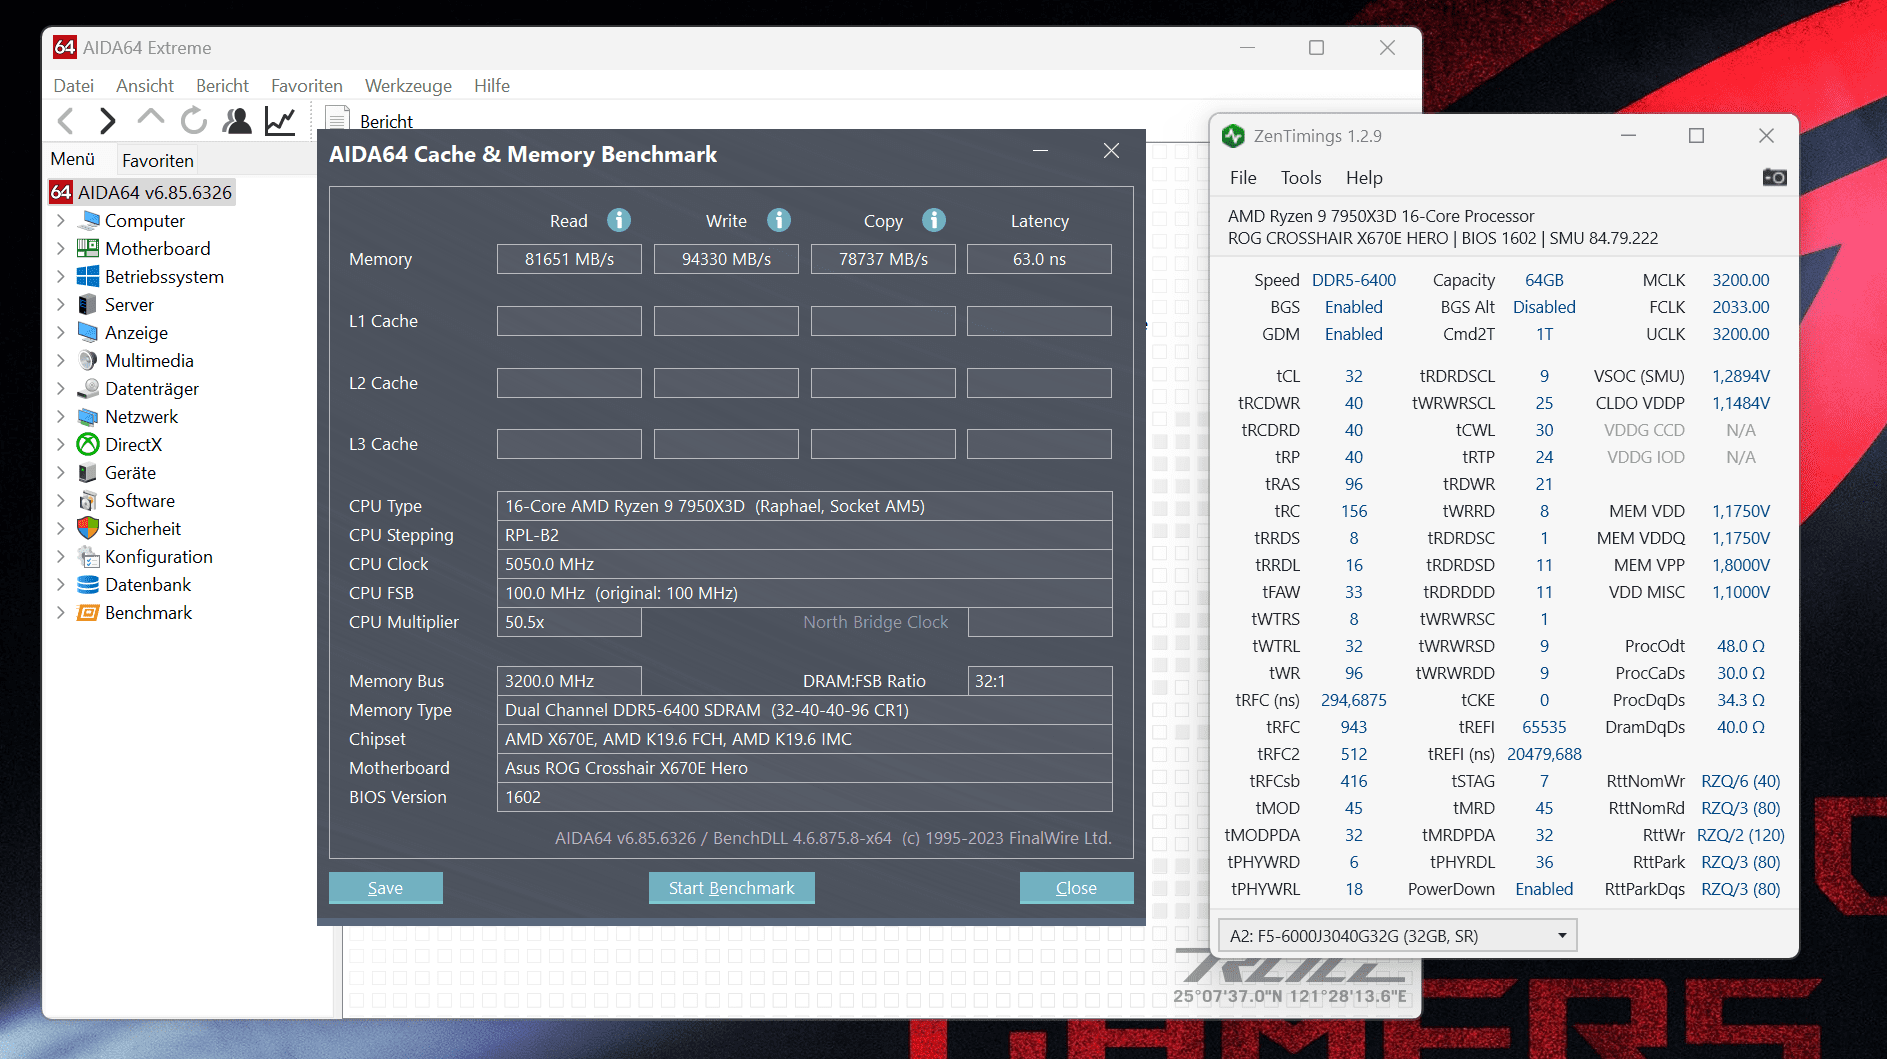Click the user profile toolbar icon
Viewport: 1887px width, 1059px height.
coord(237,121)
